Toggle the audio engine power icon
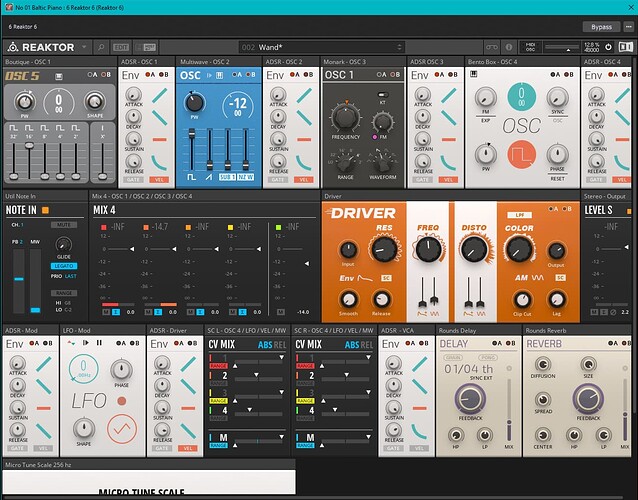Image resolution: width=638 pixels, height=500 pixels. click(x=608, y=47)
